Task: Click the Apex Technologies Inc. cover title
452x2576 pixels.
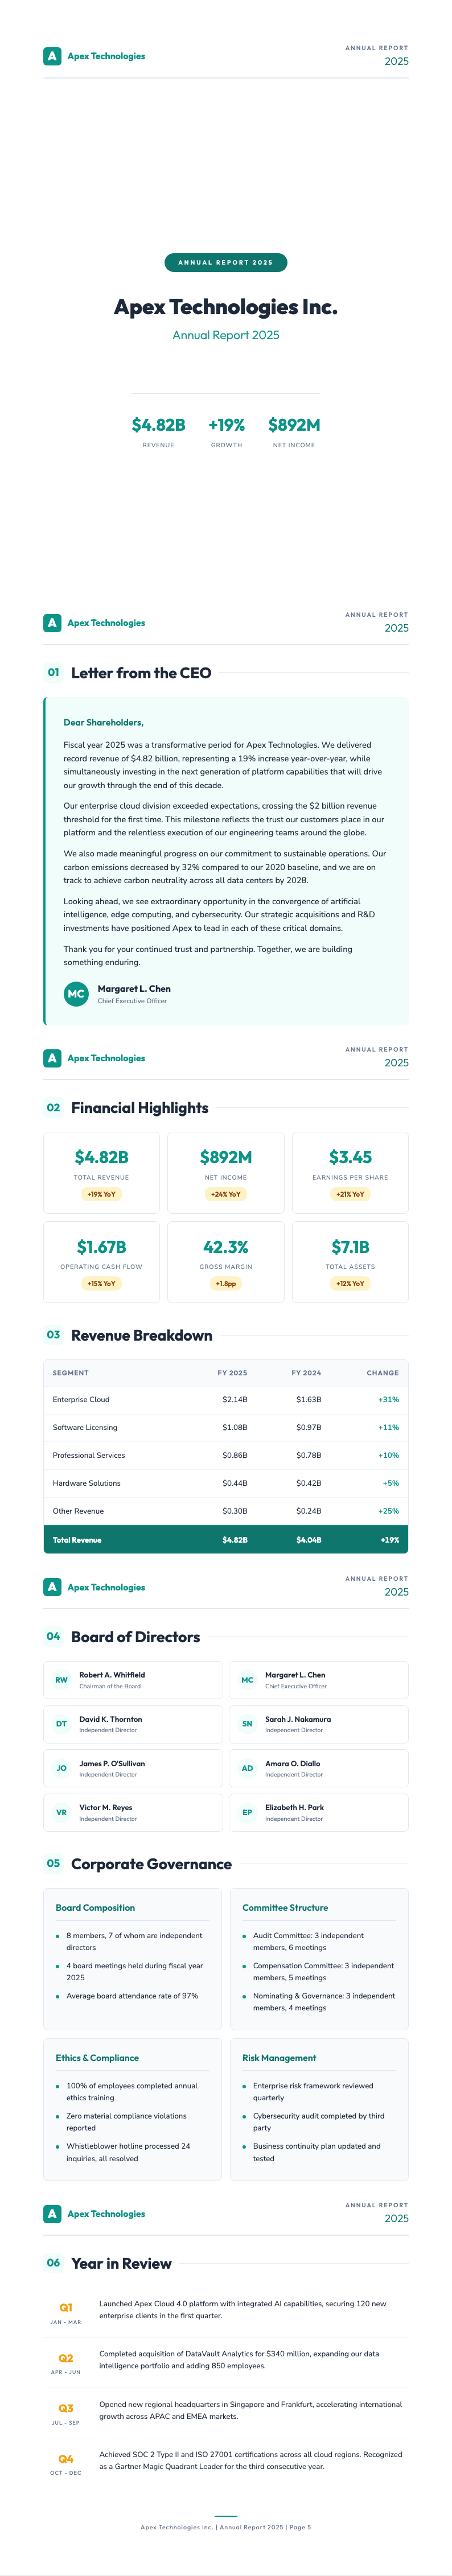Action: 226,307
